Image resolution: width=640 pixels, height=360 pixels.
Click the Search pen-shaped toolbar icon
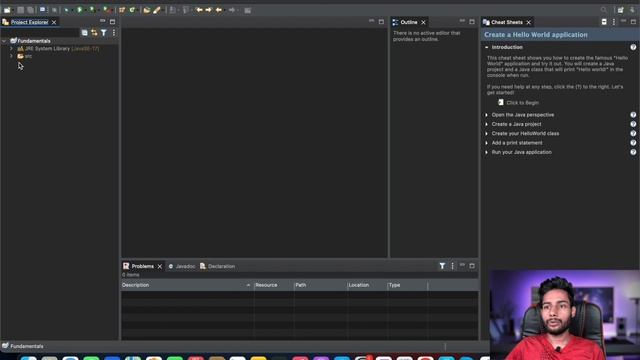pyautogui.click(x=157, y=10)
